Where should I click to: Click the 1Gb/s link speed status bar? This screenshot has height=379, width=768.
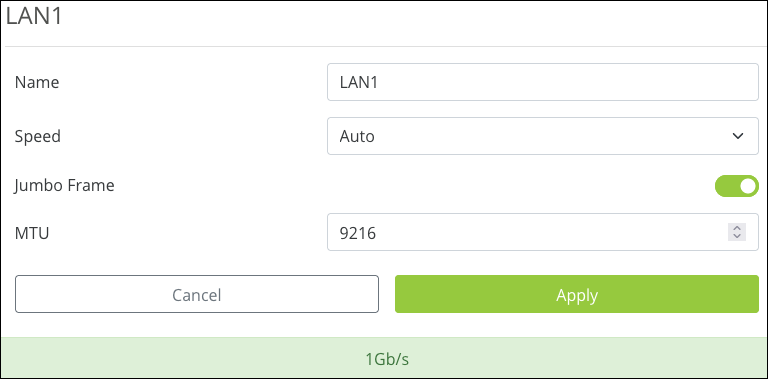tap(384, 358)
